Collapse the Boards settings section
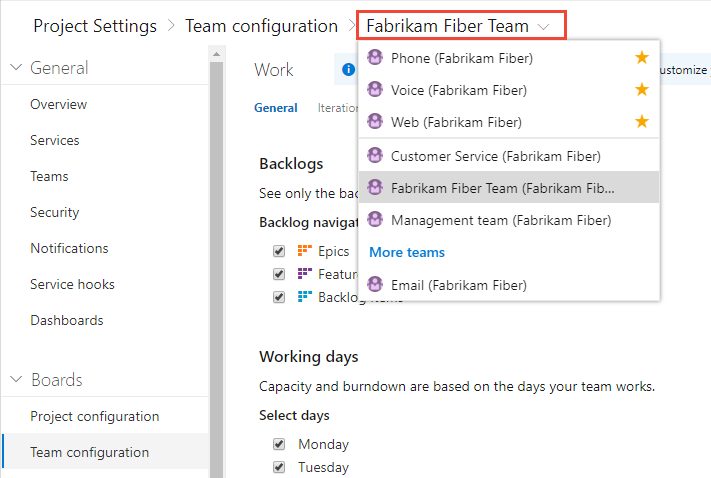This screenshot has height=478, width=711. pos(16,380)
